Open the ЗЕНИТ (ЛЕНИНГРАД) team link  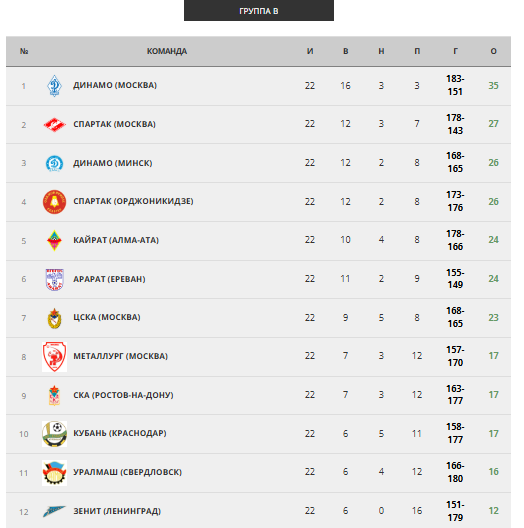pos(117,511)
